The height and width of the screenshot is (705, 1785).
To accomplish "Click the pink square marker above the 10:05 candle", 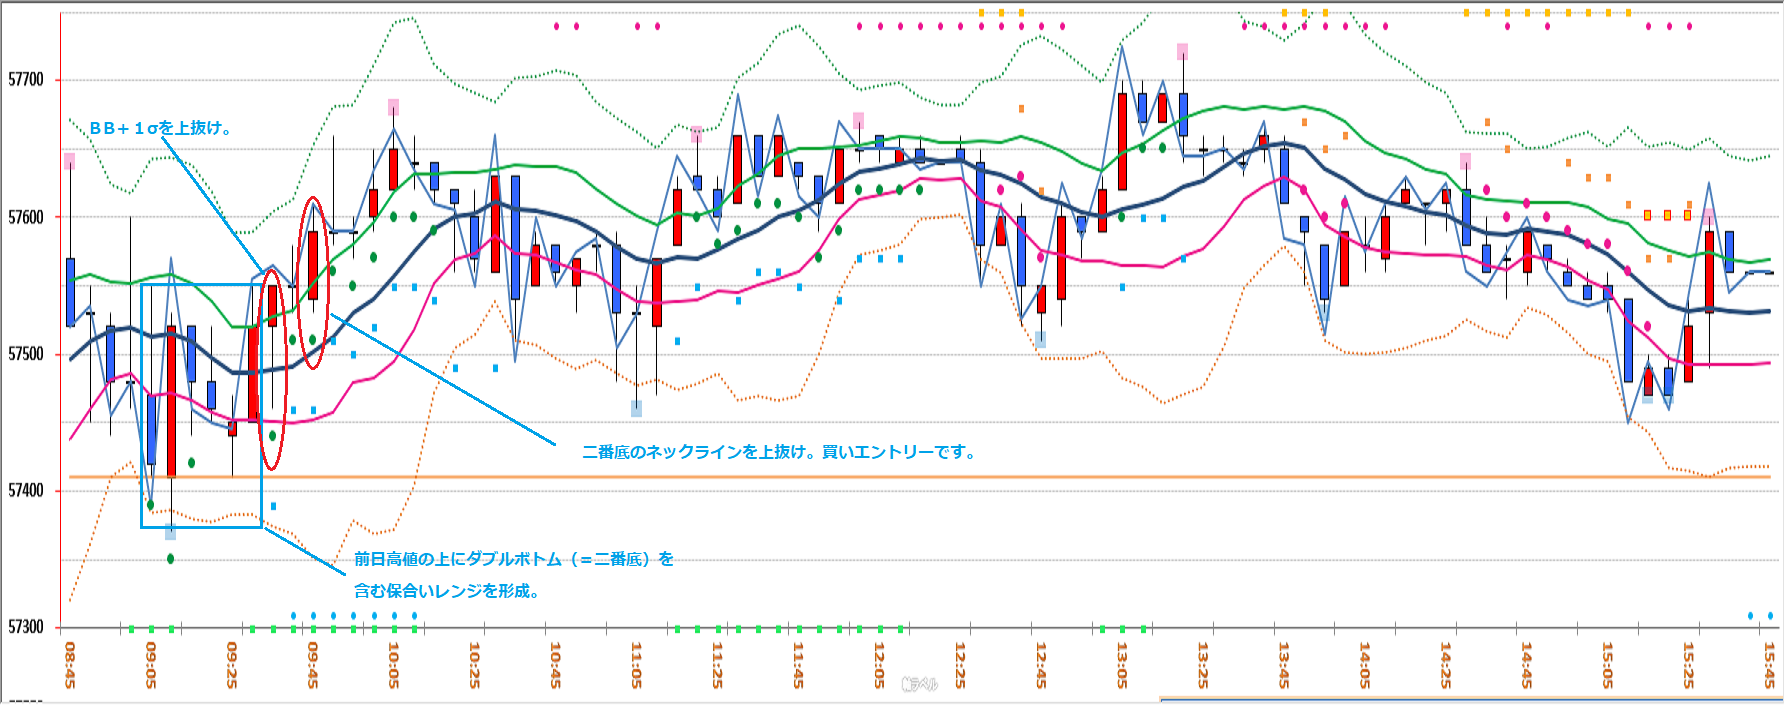I will (x=394, y=107).
